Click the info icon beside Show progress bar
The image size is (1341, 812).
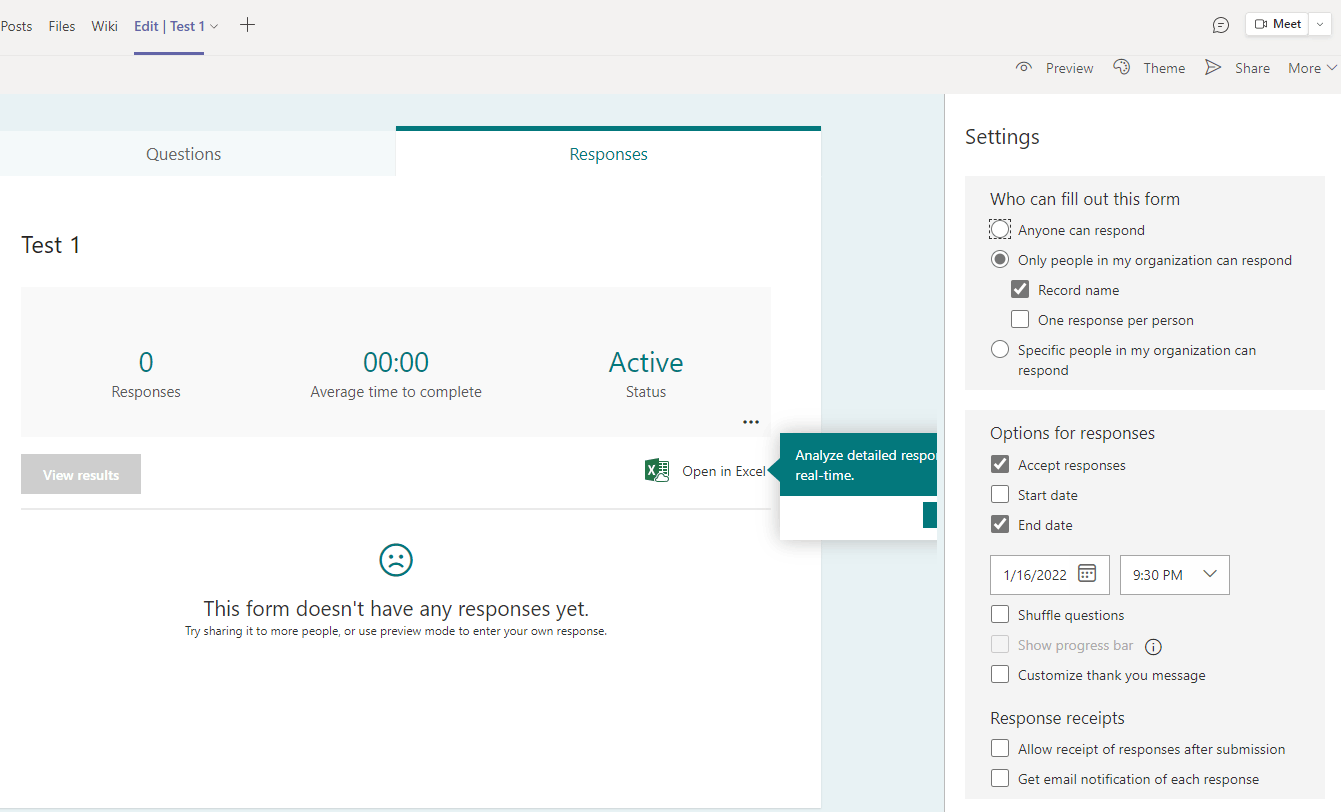pyautogui.click(x=1153, y=646)
